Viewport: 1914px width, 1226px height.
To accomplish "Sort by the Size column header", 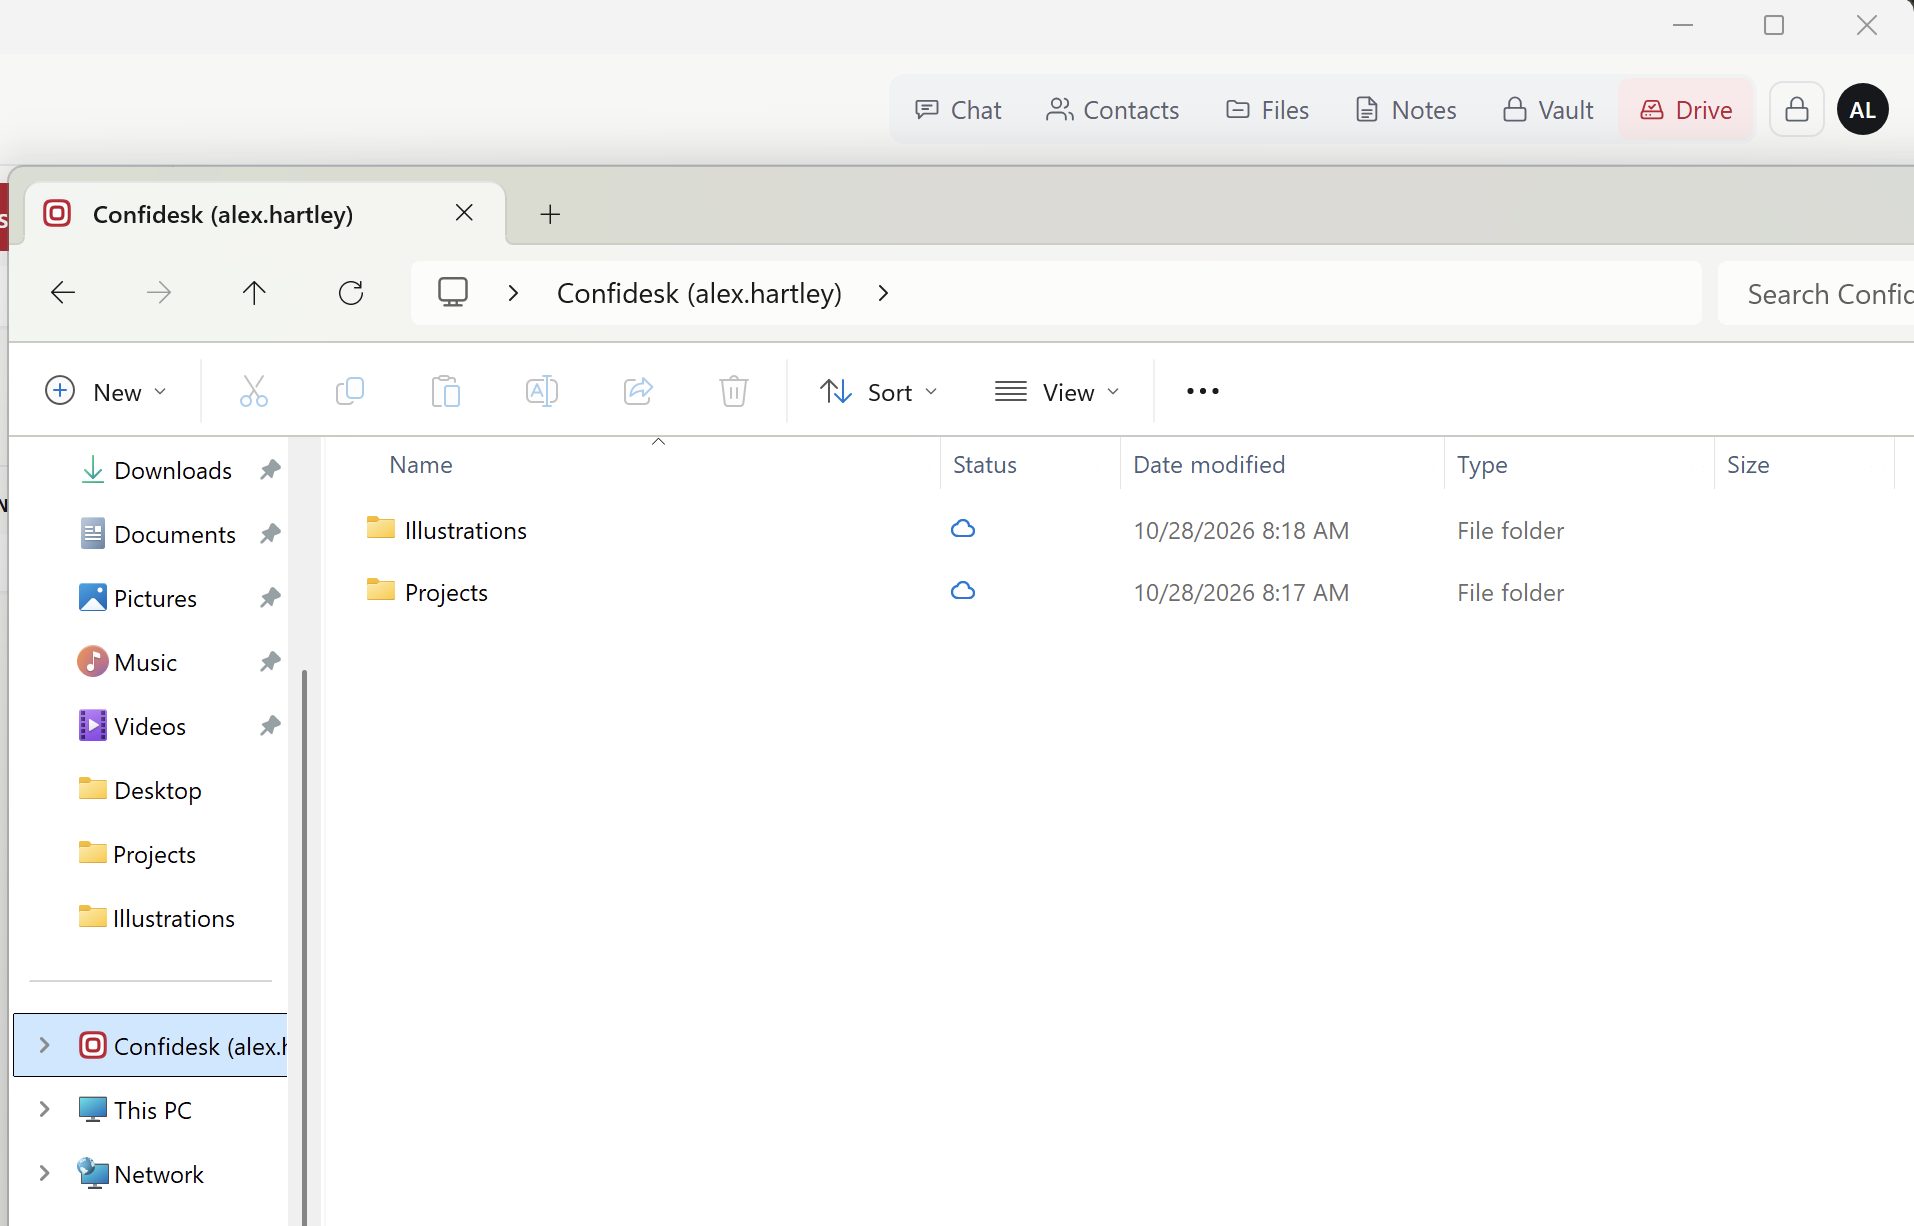I will click(x=1748, y=465).
